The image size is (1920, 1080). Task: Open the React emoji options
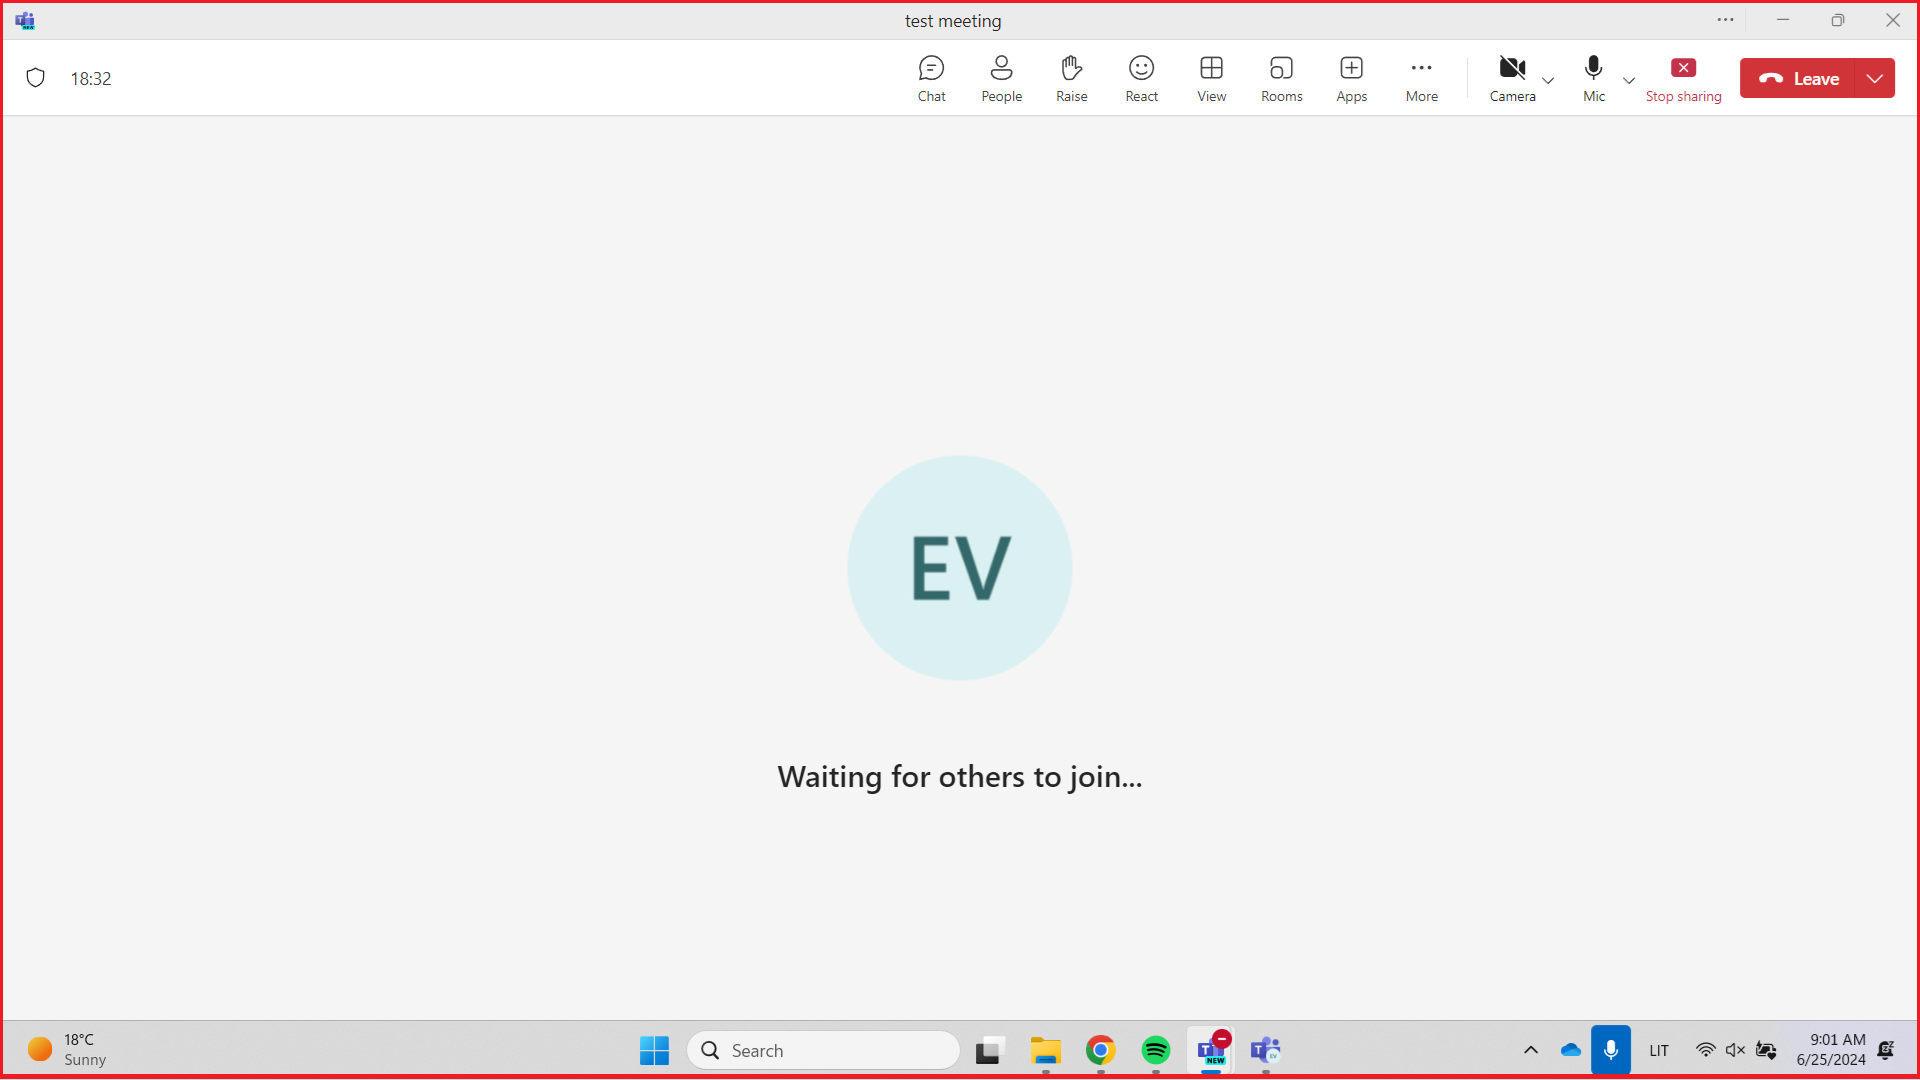pos(1141,78)
